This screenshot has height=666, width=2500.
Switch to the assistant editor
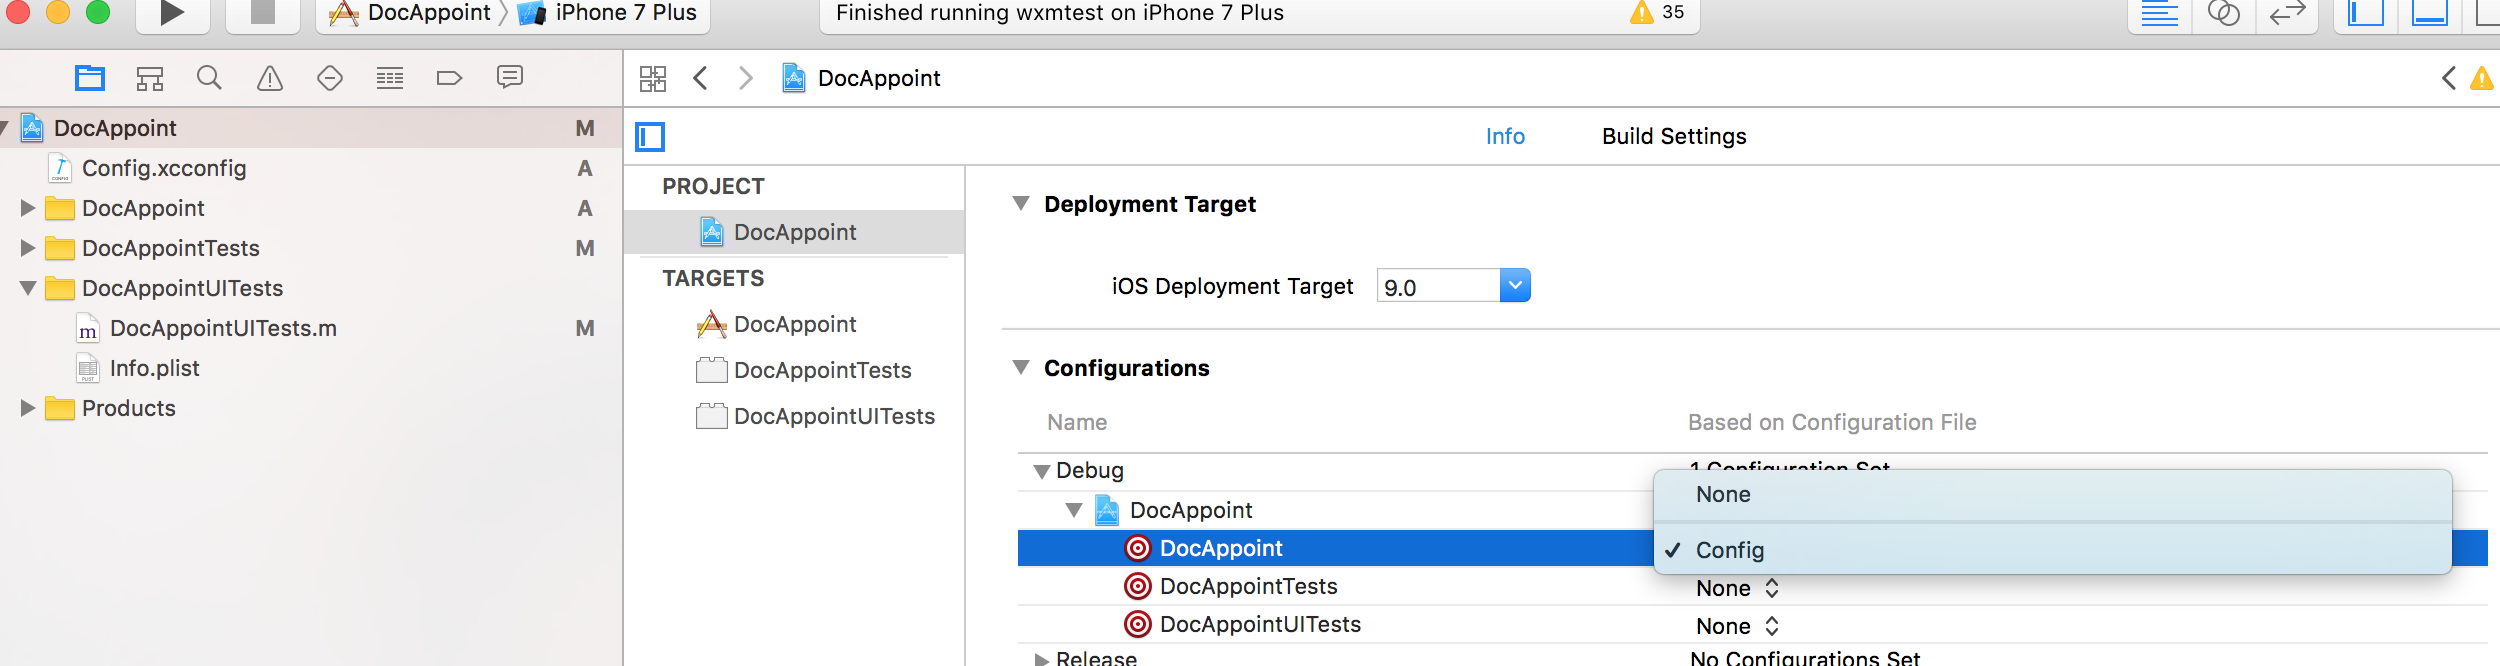pos(2224,14)
